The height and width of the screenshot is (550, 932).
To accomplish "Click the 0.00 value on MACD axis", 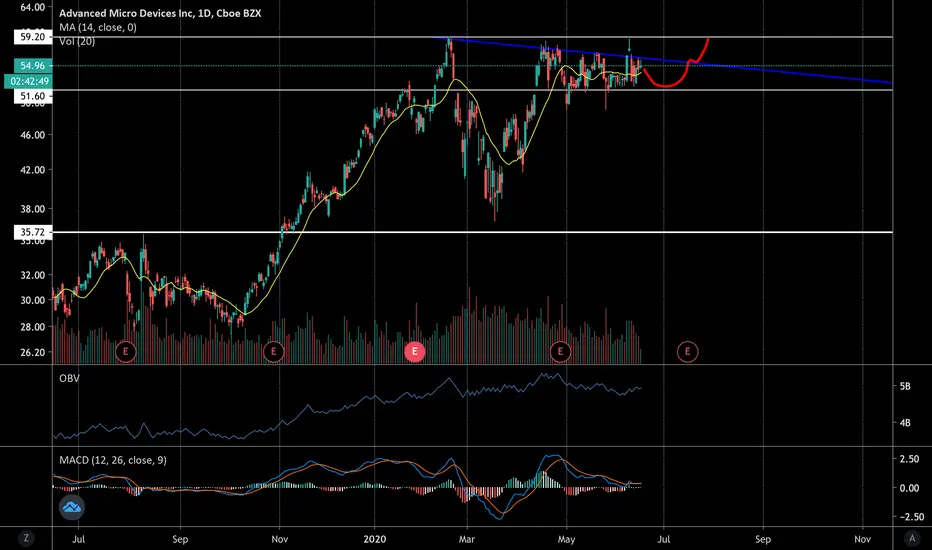I will coord(909,488).
